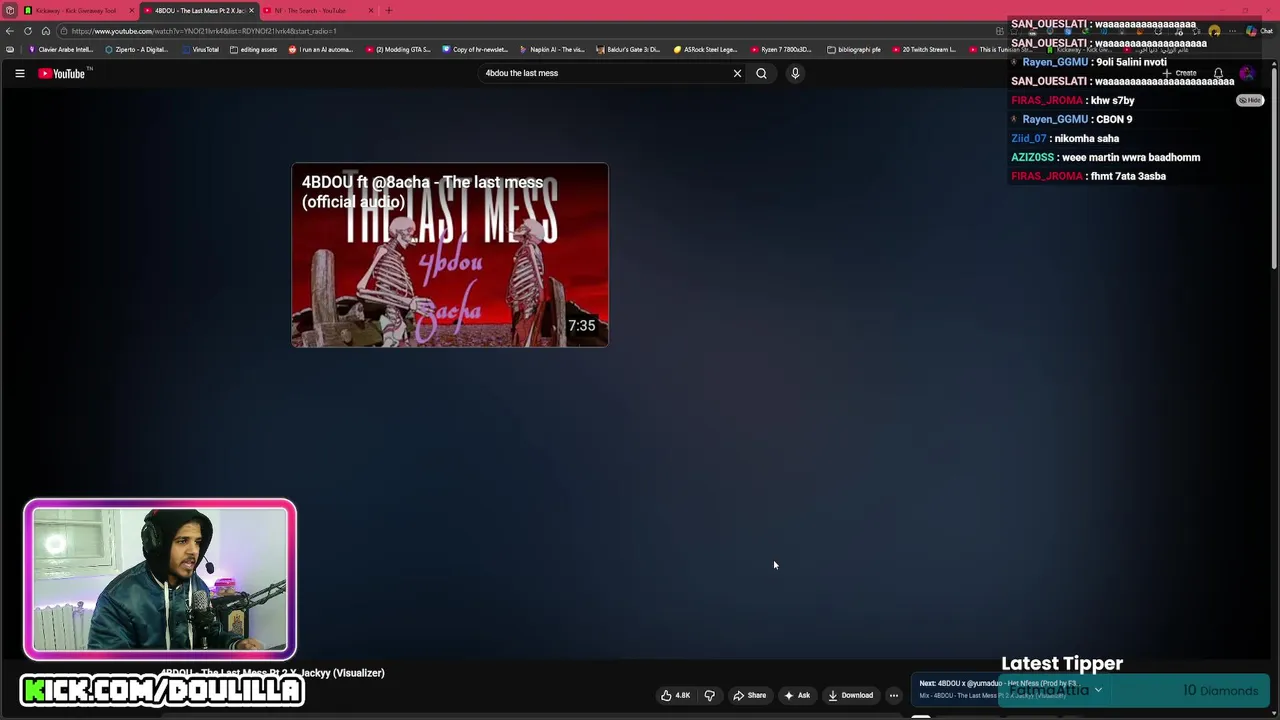Like the video with thumbs-up 4.8K
Screen dimensions: 1280x720
tap(676, 695)
